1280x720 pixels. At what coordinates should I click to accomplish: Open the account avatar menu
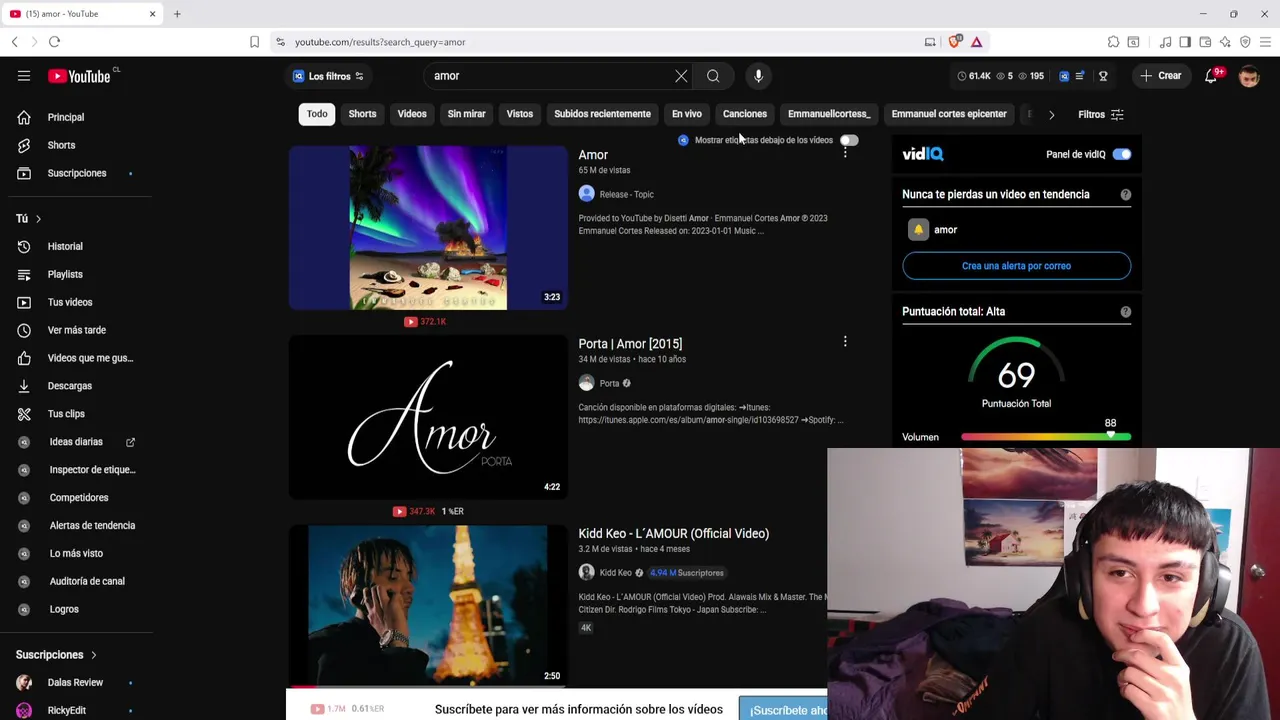(1249, 76)
